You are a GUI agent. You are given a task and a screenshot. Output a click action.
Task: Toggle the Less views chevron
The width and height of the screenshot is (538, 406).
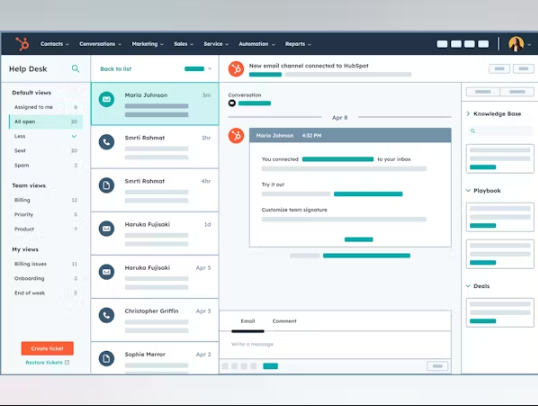coord(74,136)
